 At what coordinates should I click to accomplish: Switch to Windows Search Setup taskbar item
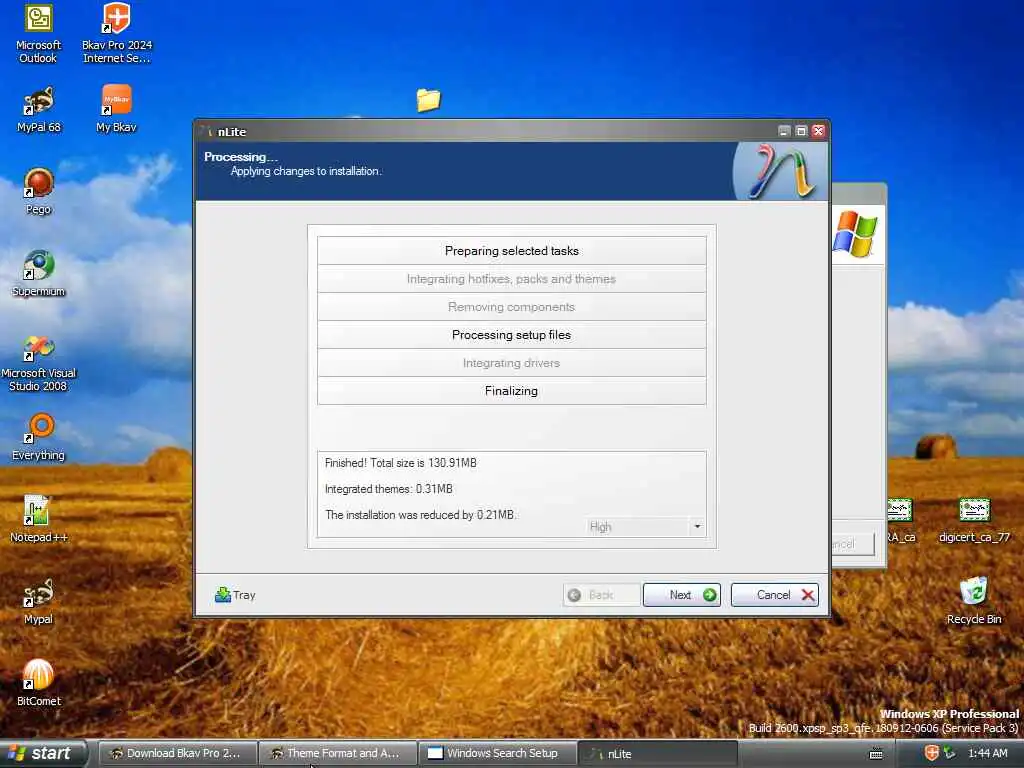click(498, 753)
